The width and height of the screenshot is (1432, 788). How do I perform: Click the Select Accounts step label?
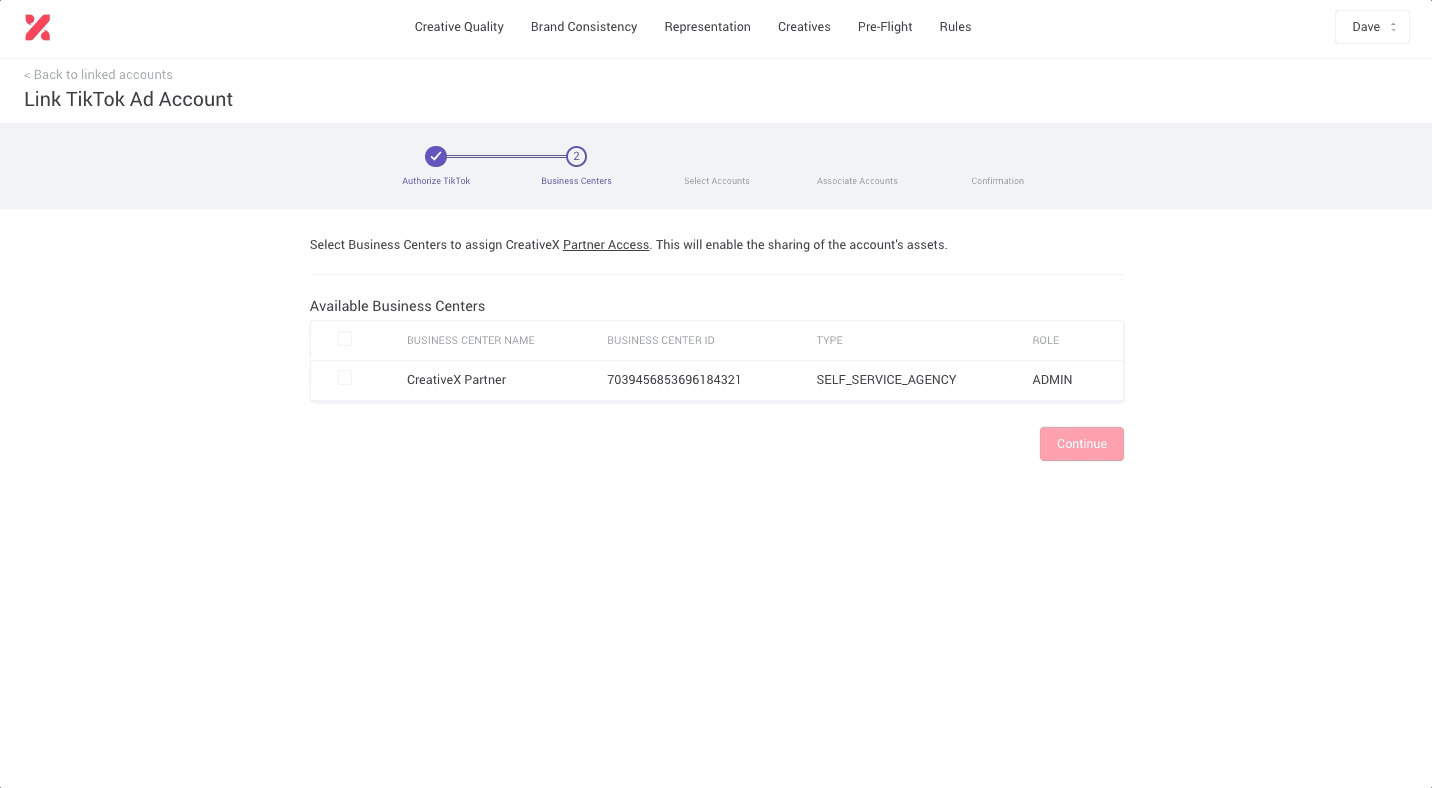pyautogui.click(x=717, y=181)
